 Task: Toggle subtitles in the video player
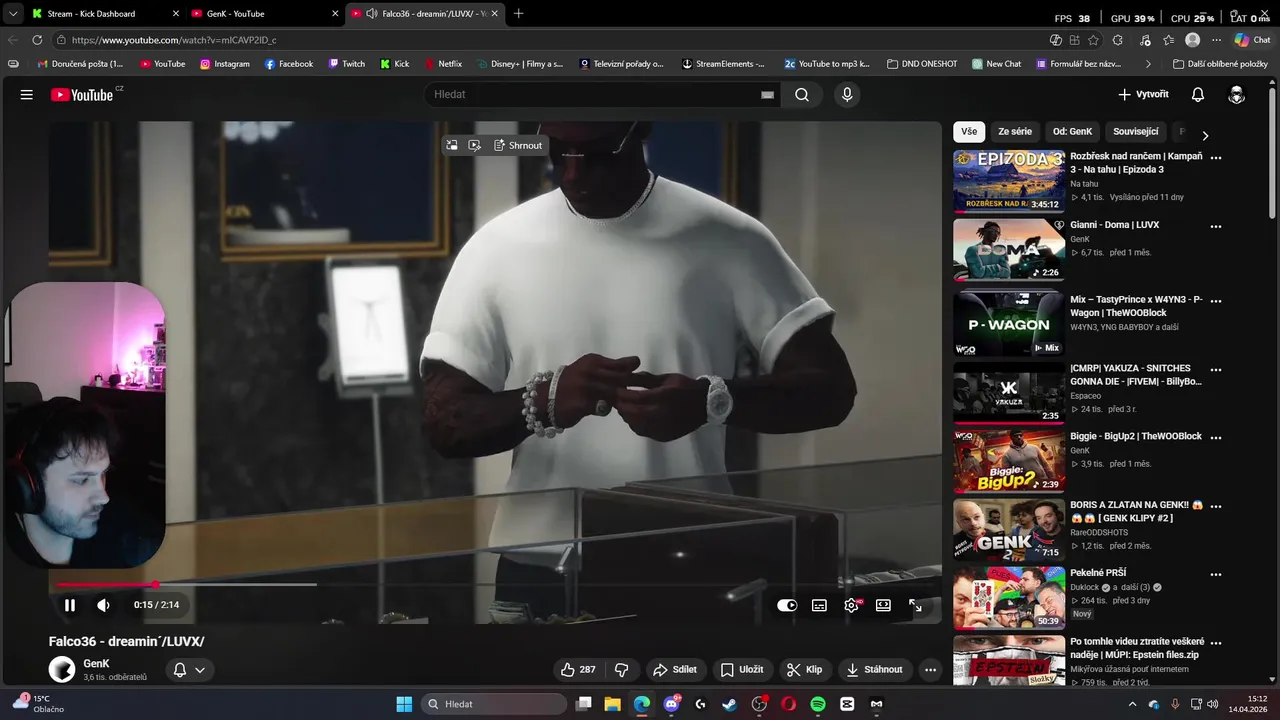tap(819, 605)
